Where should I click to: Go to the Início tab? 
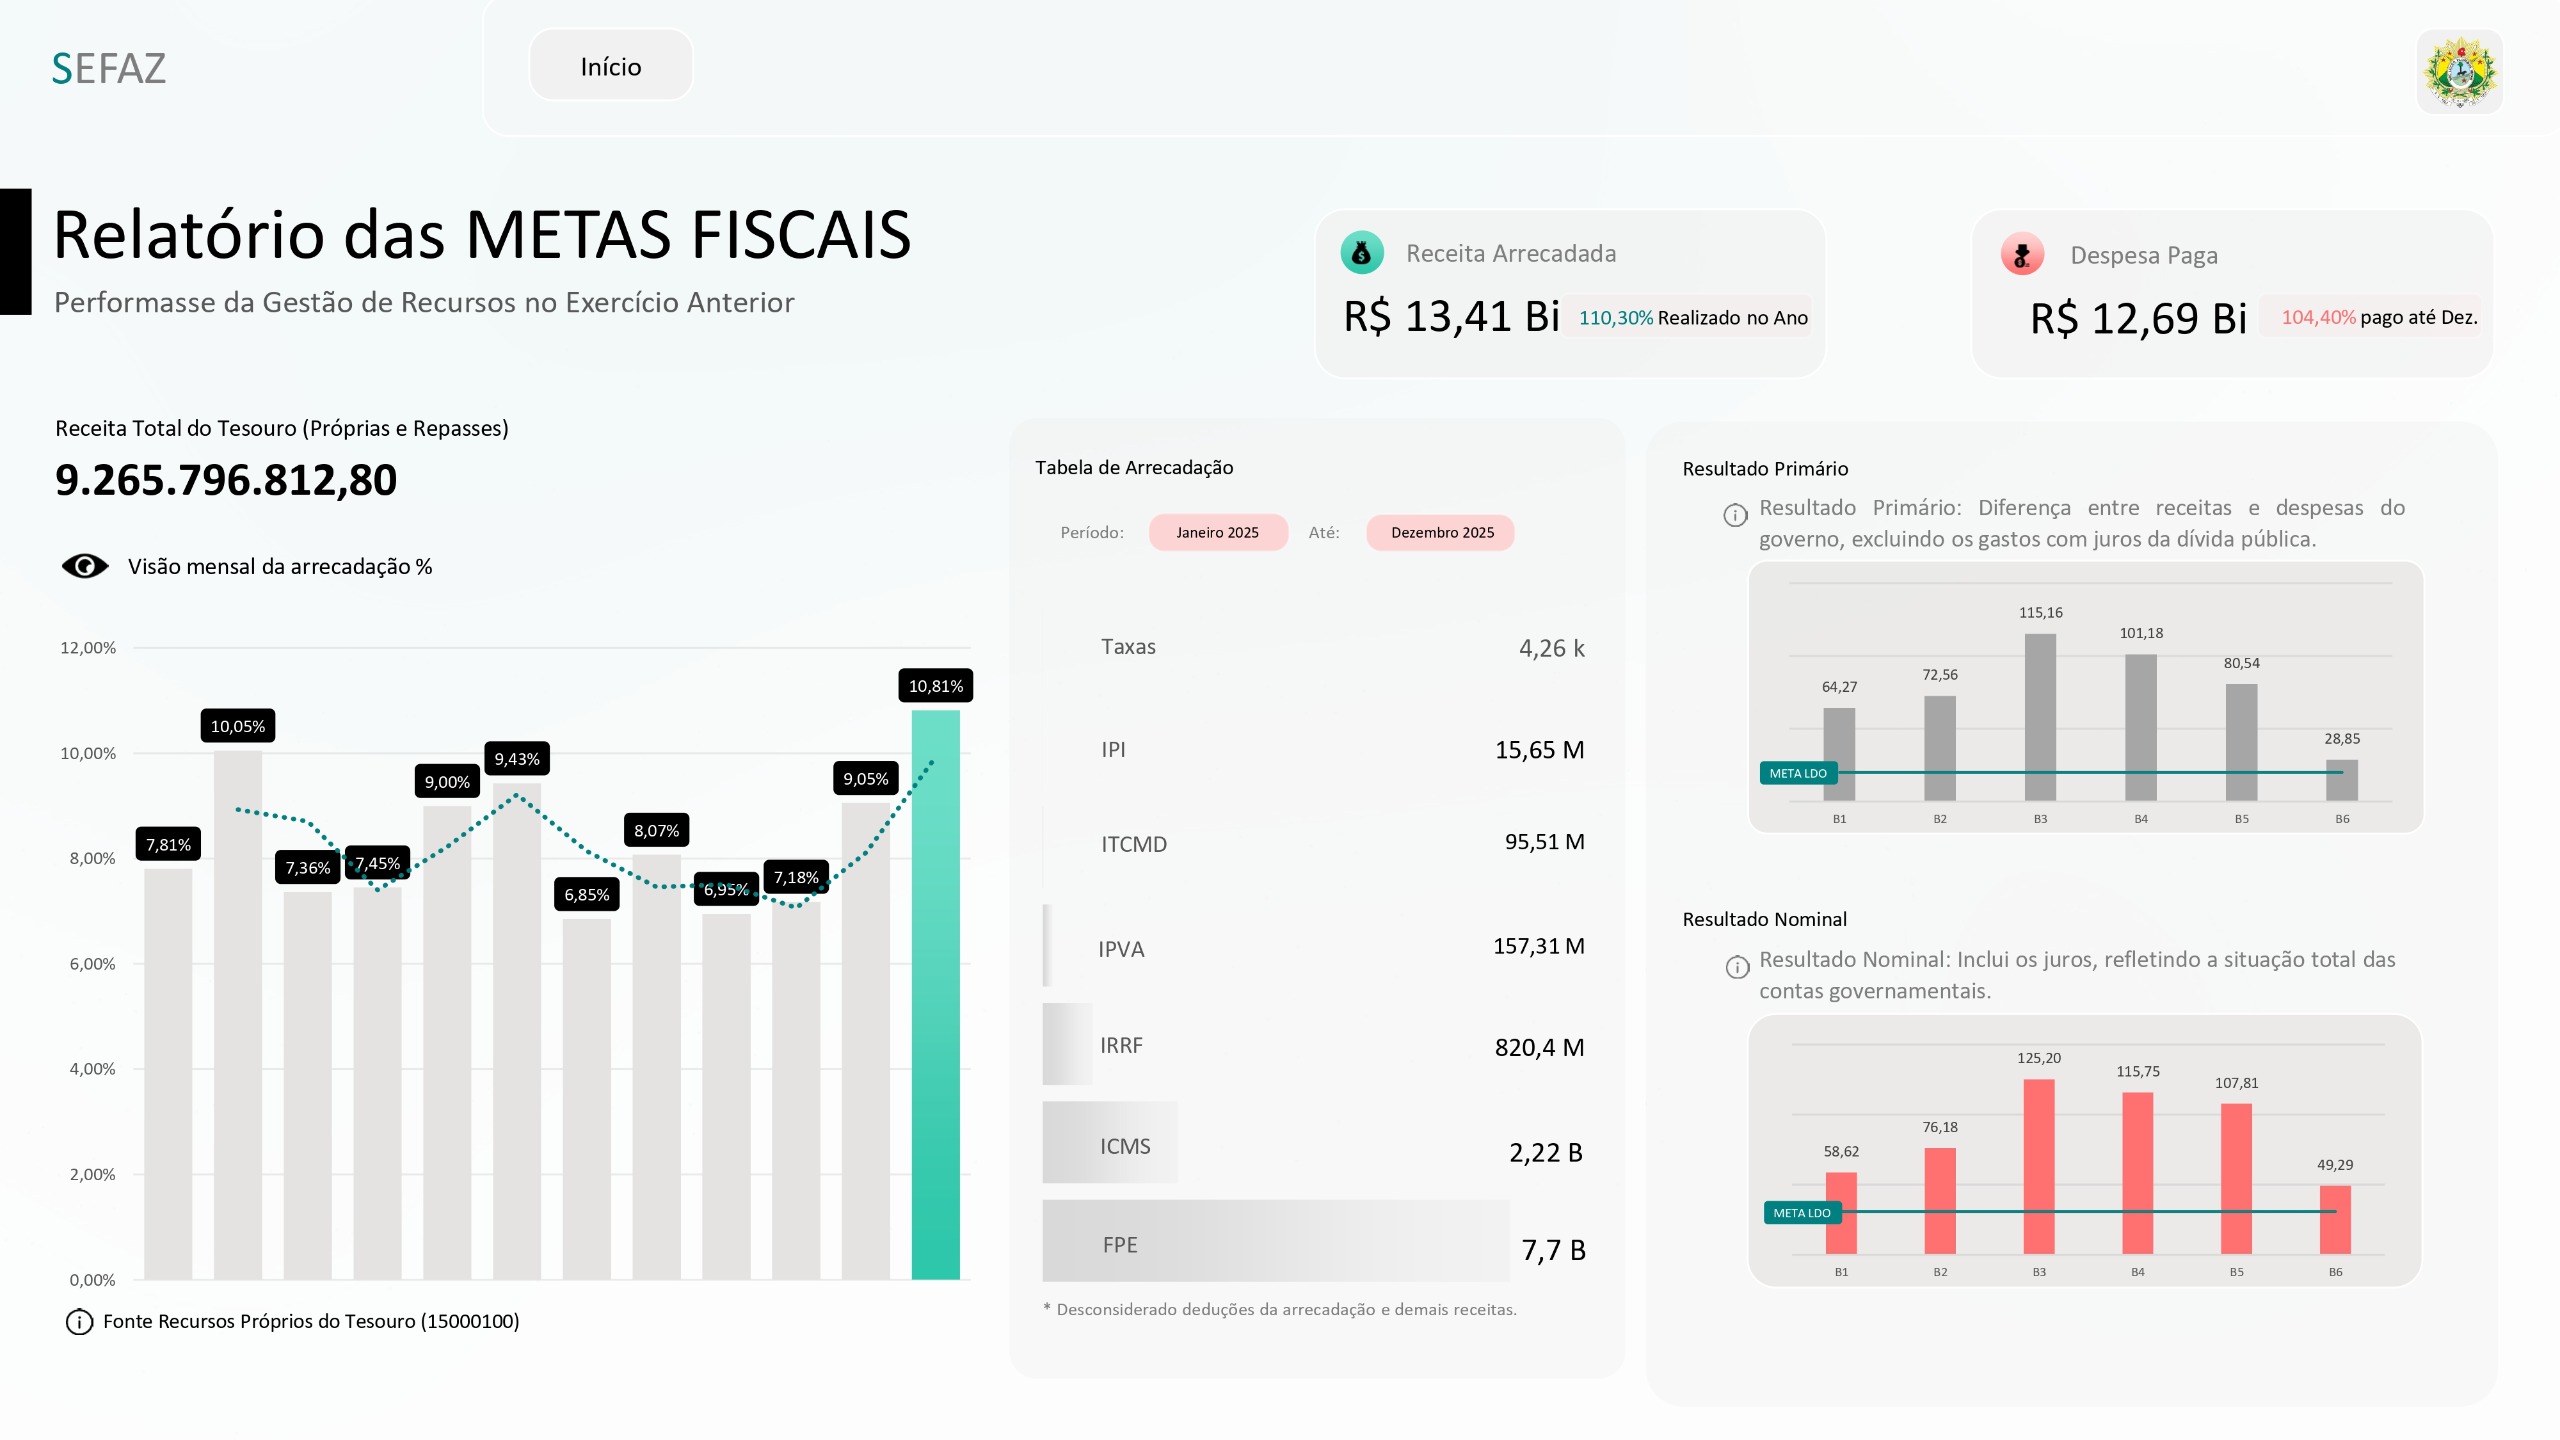610,67
